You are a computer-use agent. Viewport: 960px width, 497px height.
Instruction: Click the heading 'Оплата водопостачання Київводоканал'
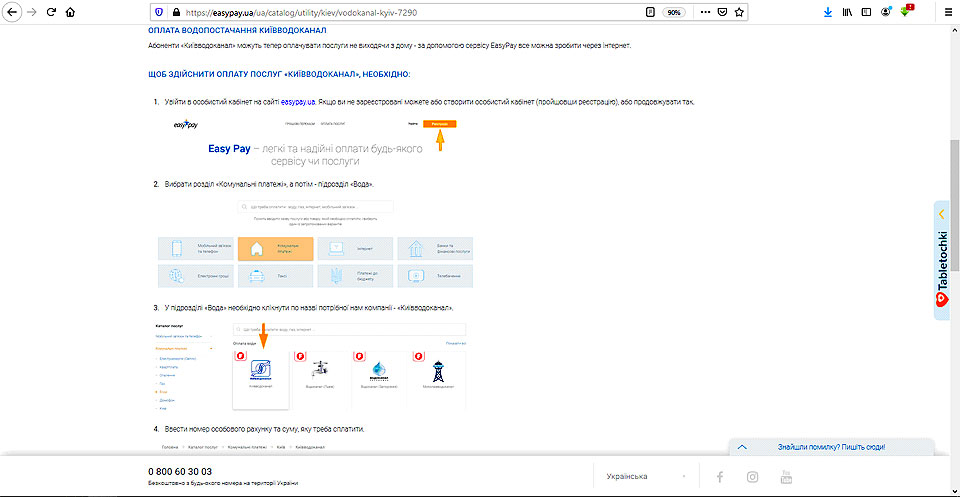pyautogui.click(x=237, y=30)
